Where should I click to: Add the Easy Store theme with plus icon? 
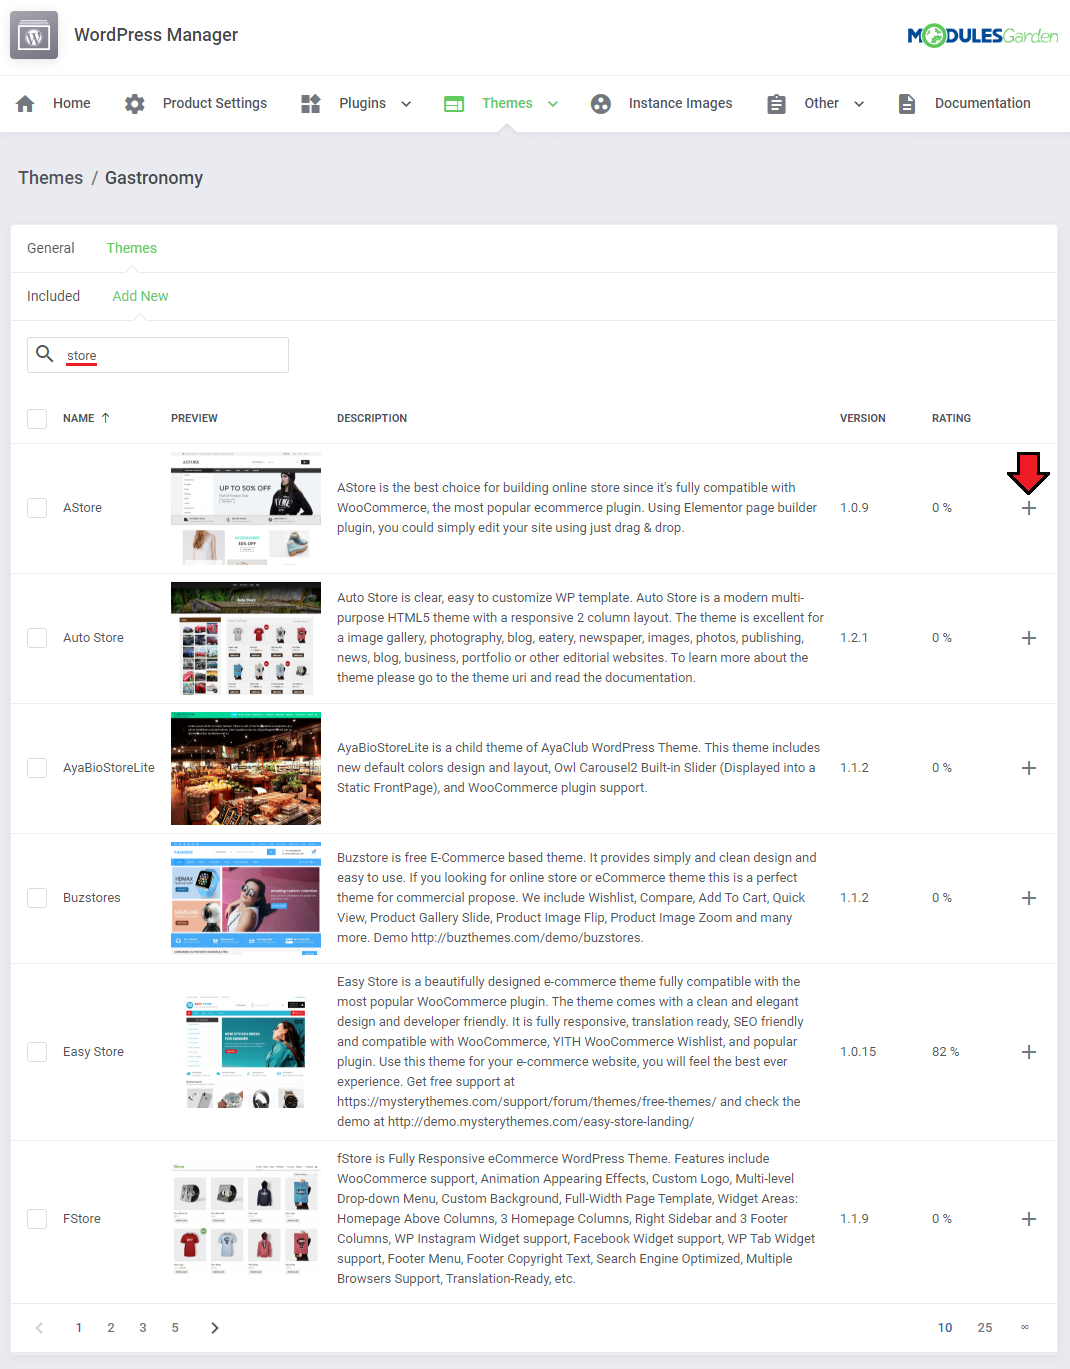pyautogui.click(x=1029, y=1052)
